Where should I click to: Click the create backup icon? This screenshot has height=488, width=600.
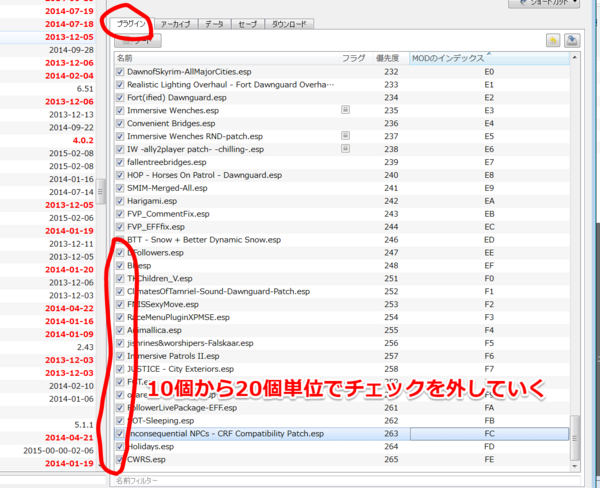coord(572,40)
